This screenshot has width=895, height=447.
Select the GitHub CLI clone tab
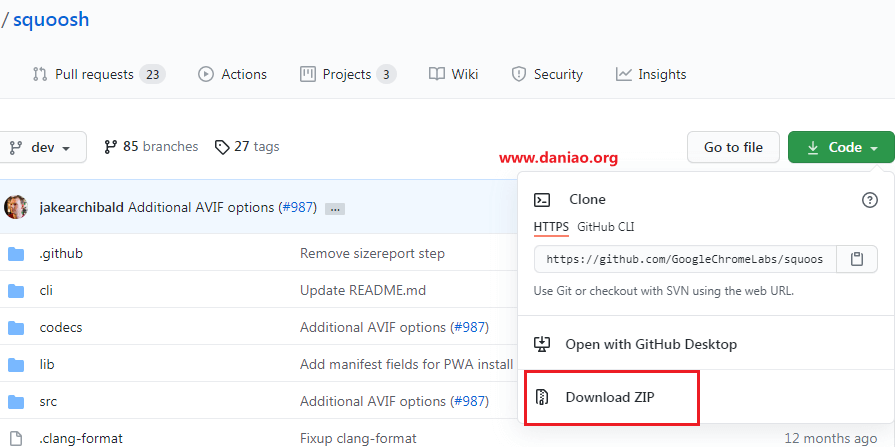pos(605,227)
